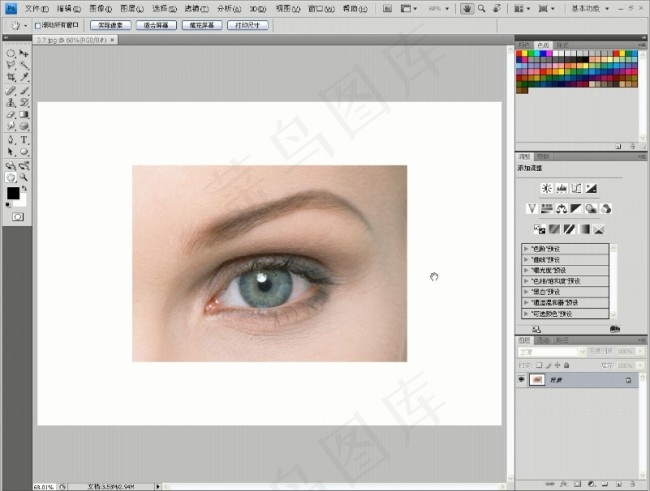Toggle lock transparent pixels in Layers panel

tap(539, 365)
